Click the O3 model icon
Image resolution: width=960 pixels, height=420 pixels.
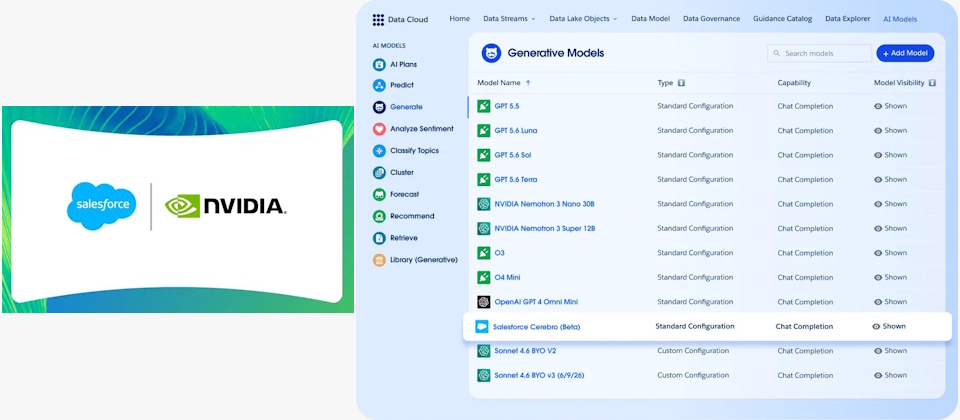click(x=484, y=253)
